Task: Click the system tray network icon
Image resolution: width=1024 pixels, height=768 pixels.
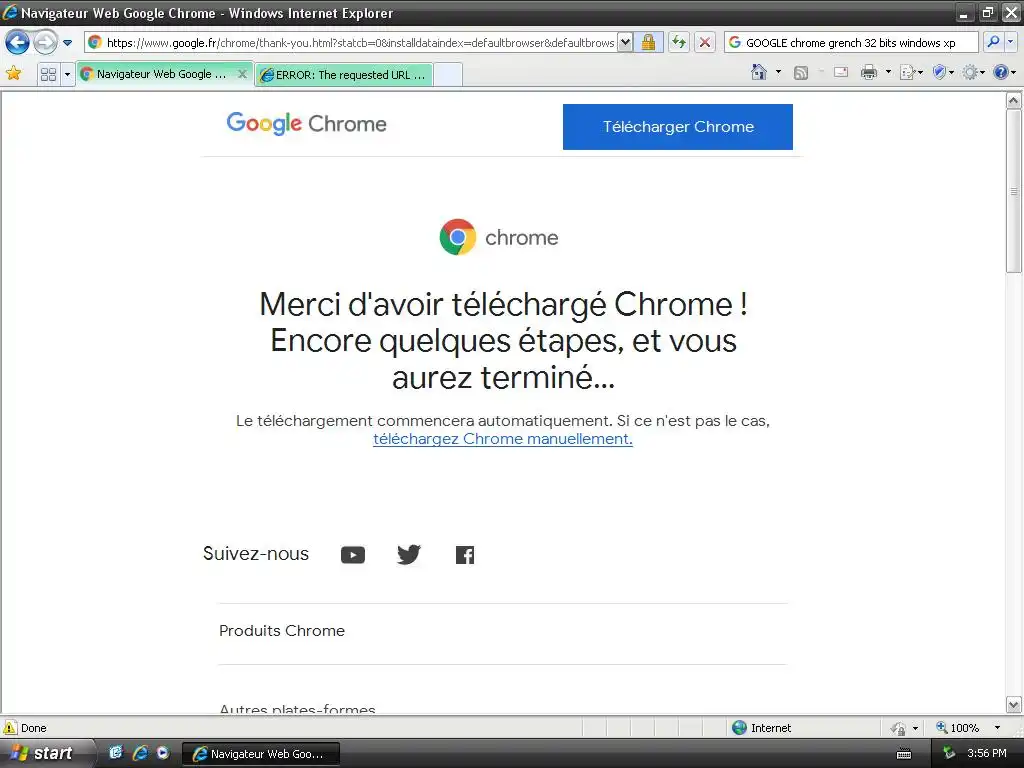Action: click(x=949, y=753)
